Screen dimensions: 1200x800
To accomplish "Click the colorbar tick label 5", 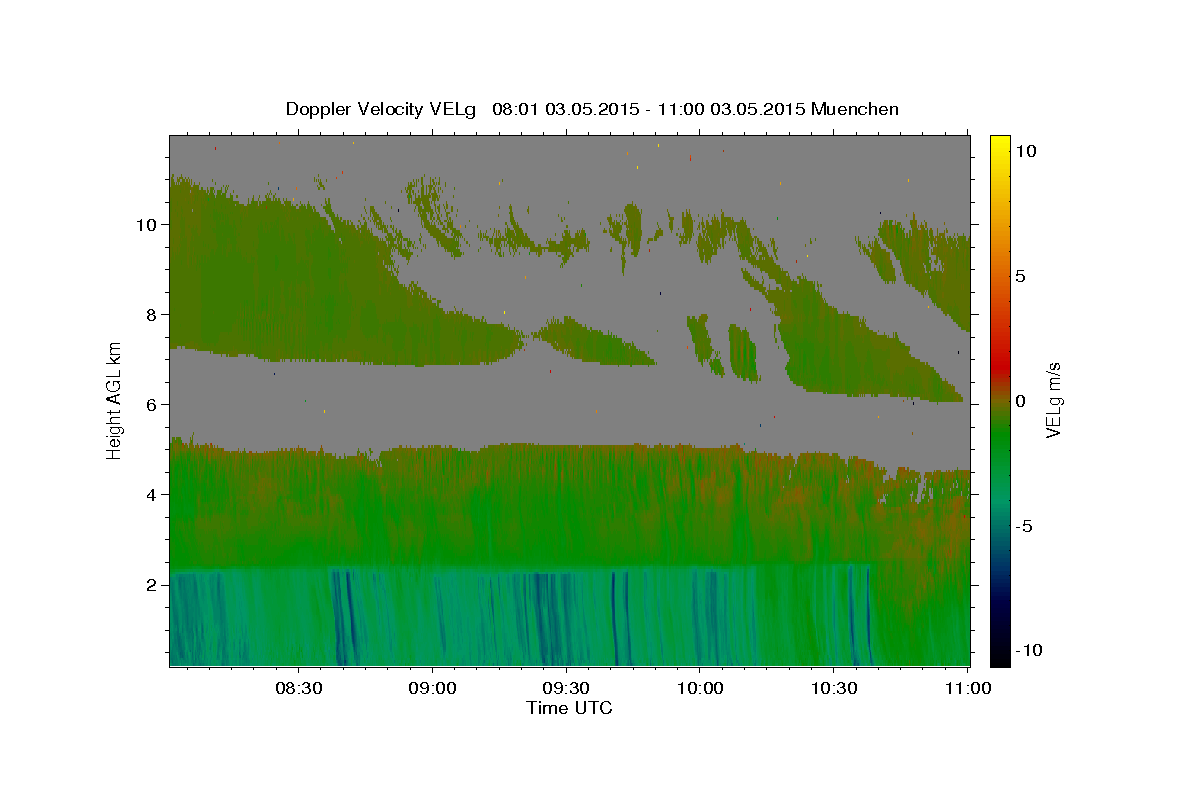I will 1020,276.
